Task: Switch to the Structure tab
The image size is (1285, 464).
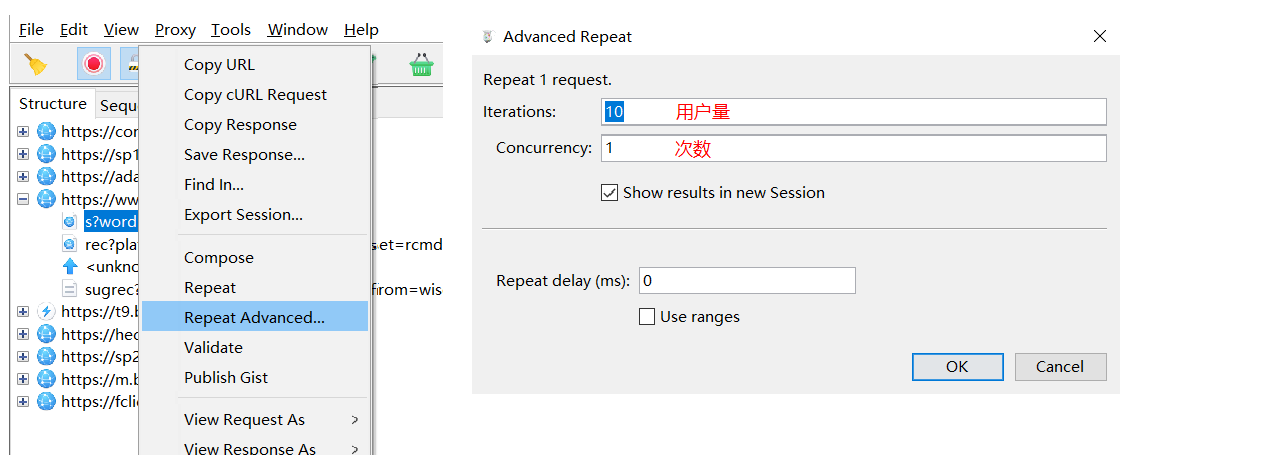Action: 53,104
